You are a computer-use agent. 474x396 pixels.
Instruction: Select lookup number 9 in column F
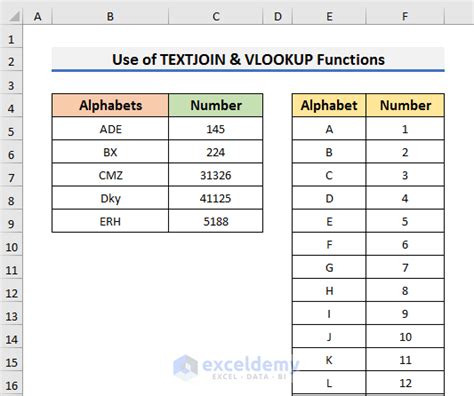405,314
